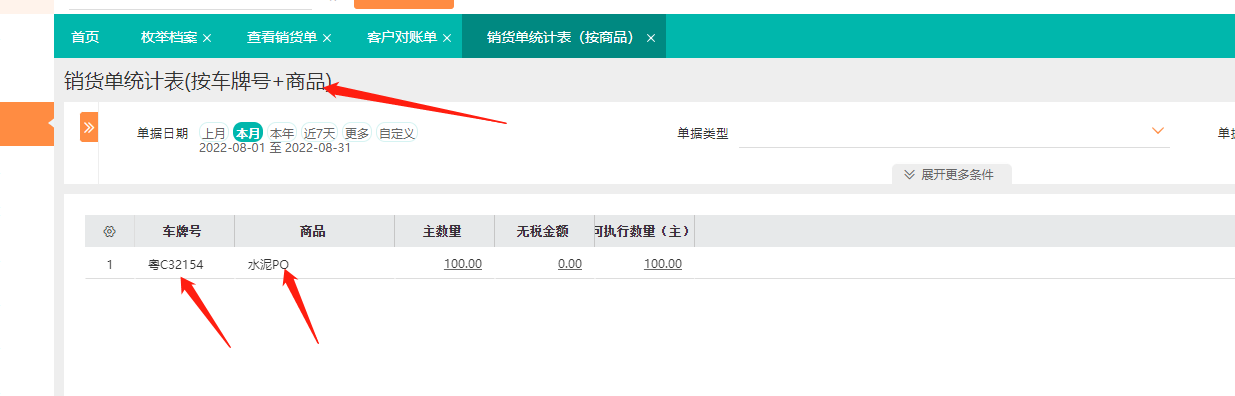Collapse filter panel with double-arrow icon

(x=89, y=127)
